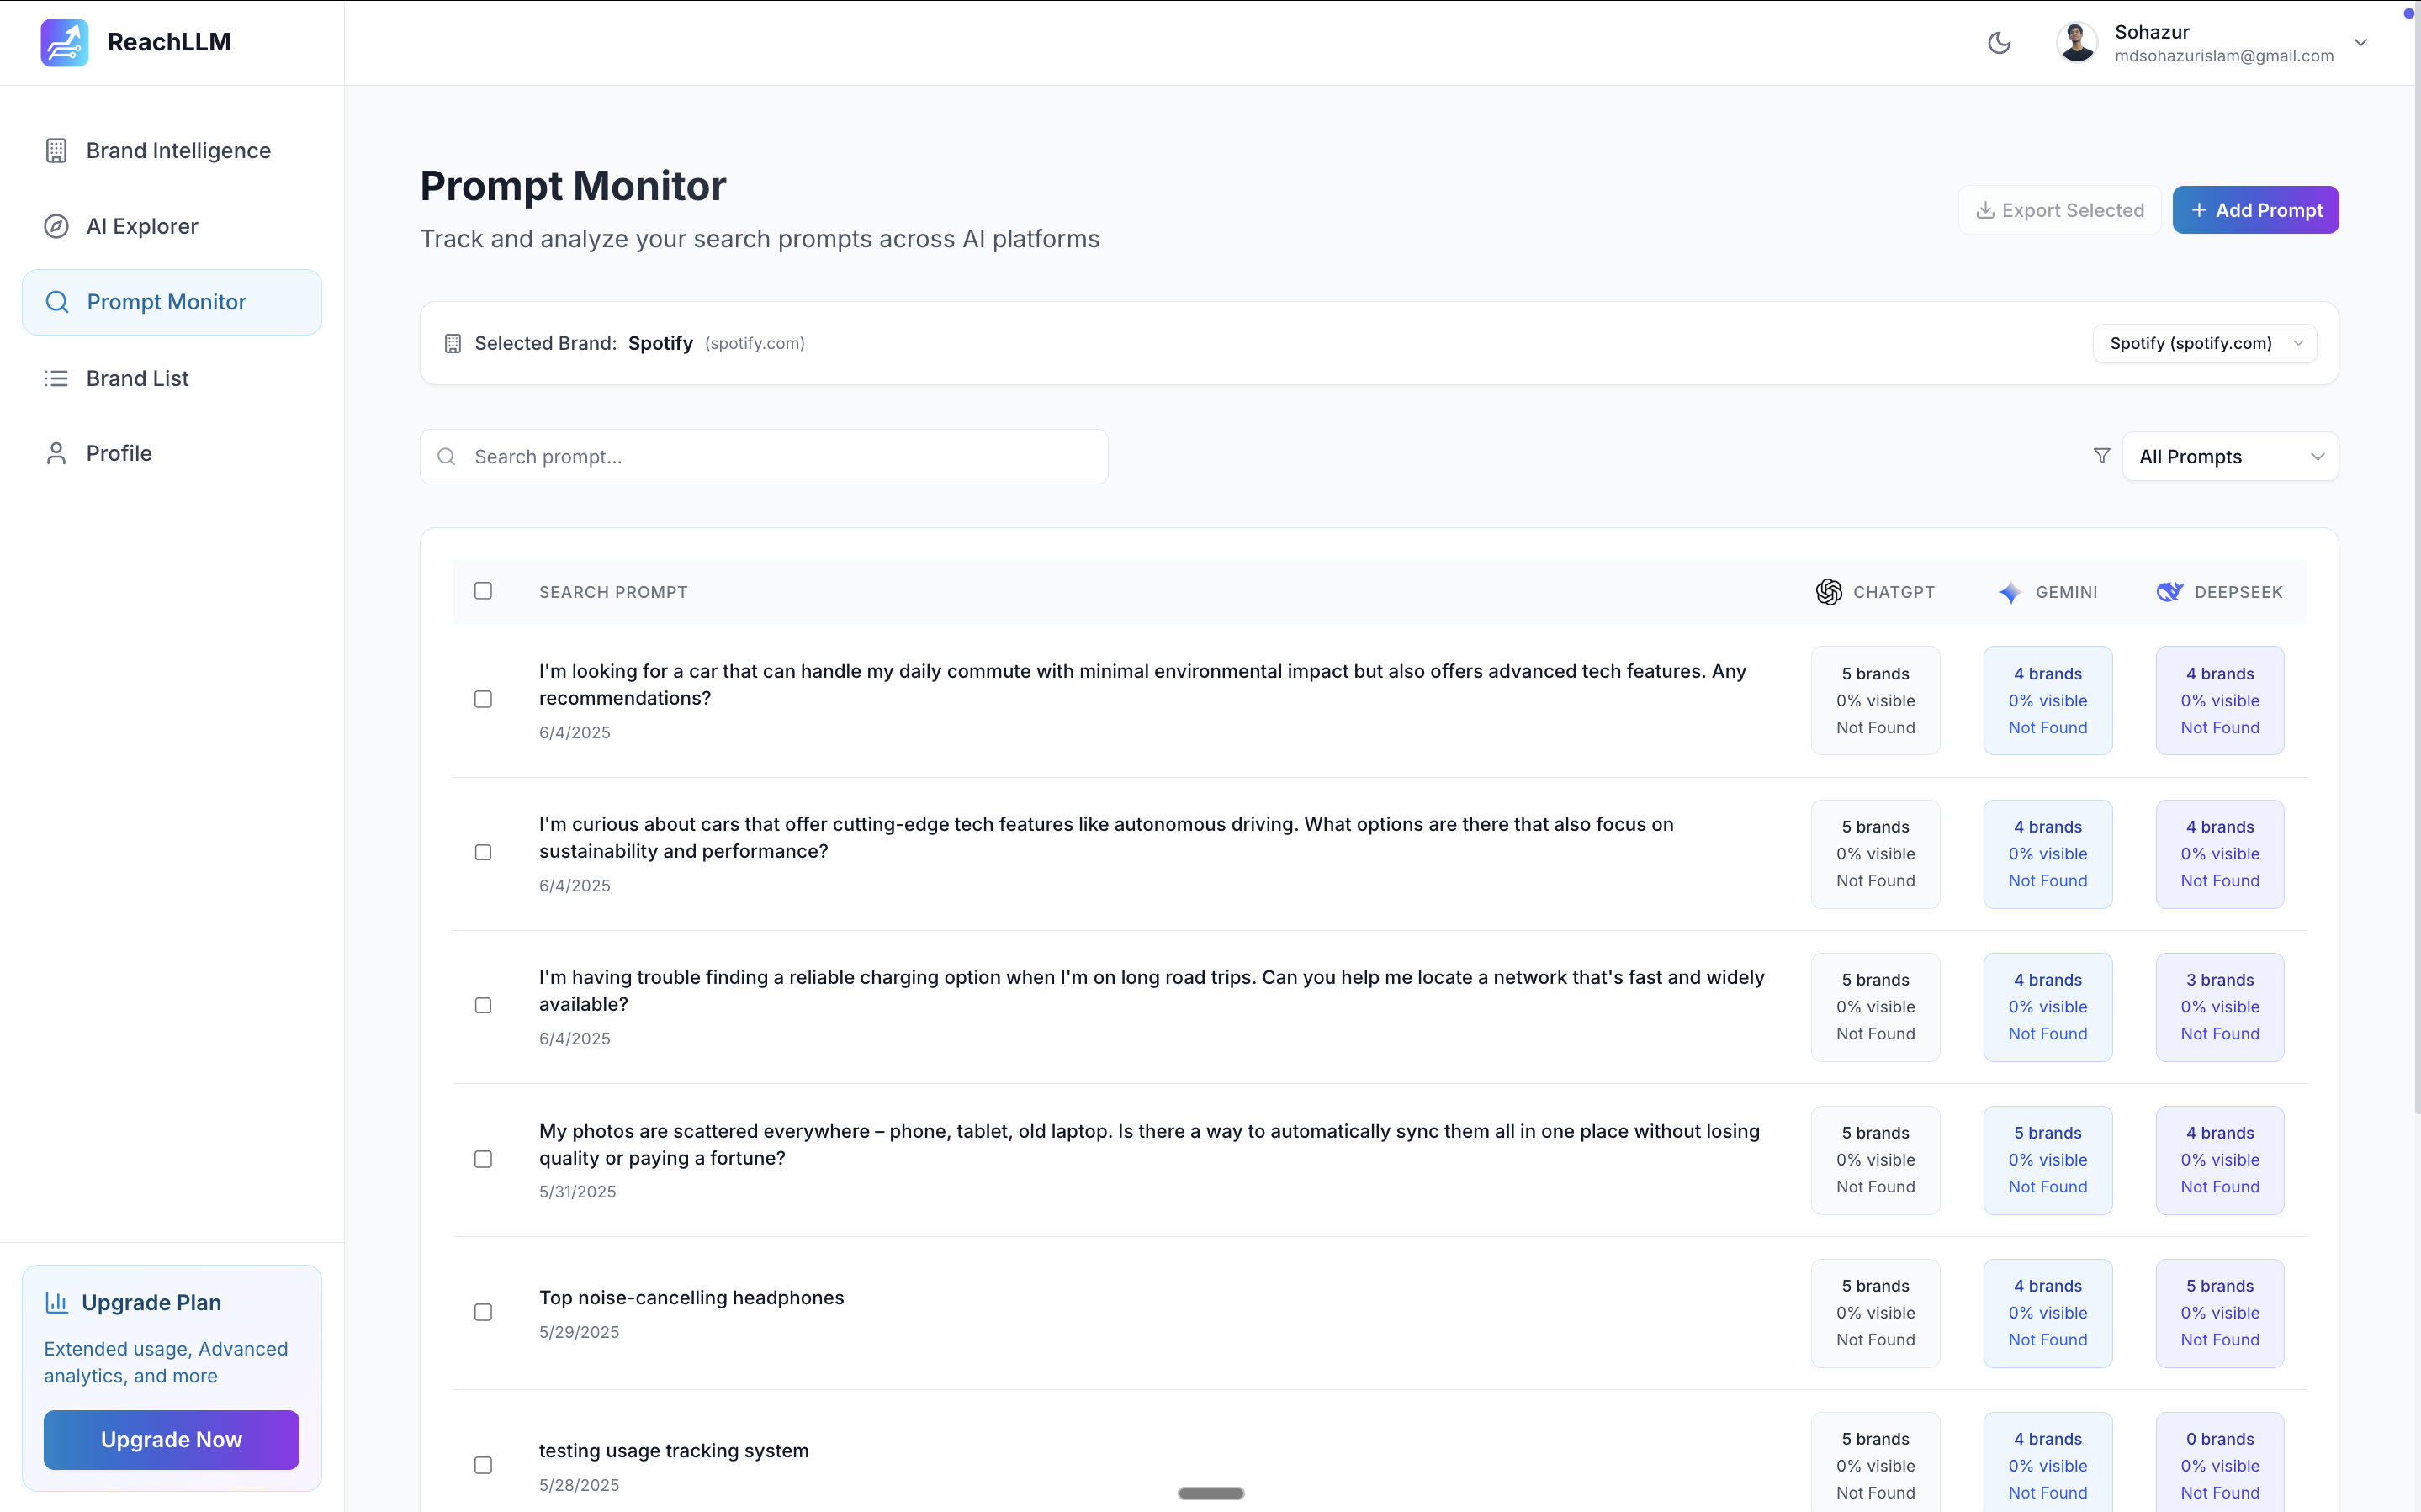Click the DeepSeek whale logo in header

pos(2169,592)
